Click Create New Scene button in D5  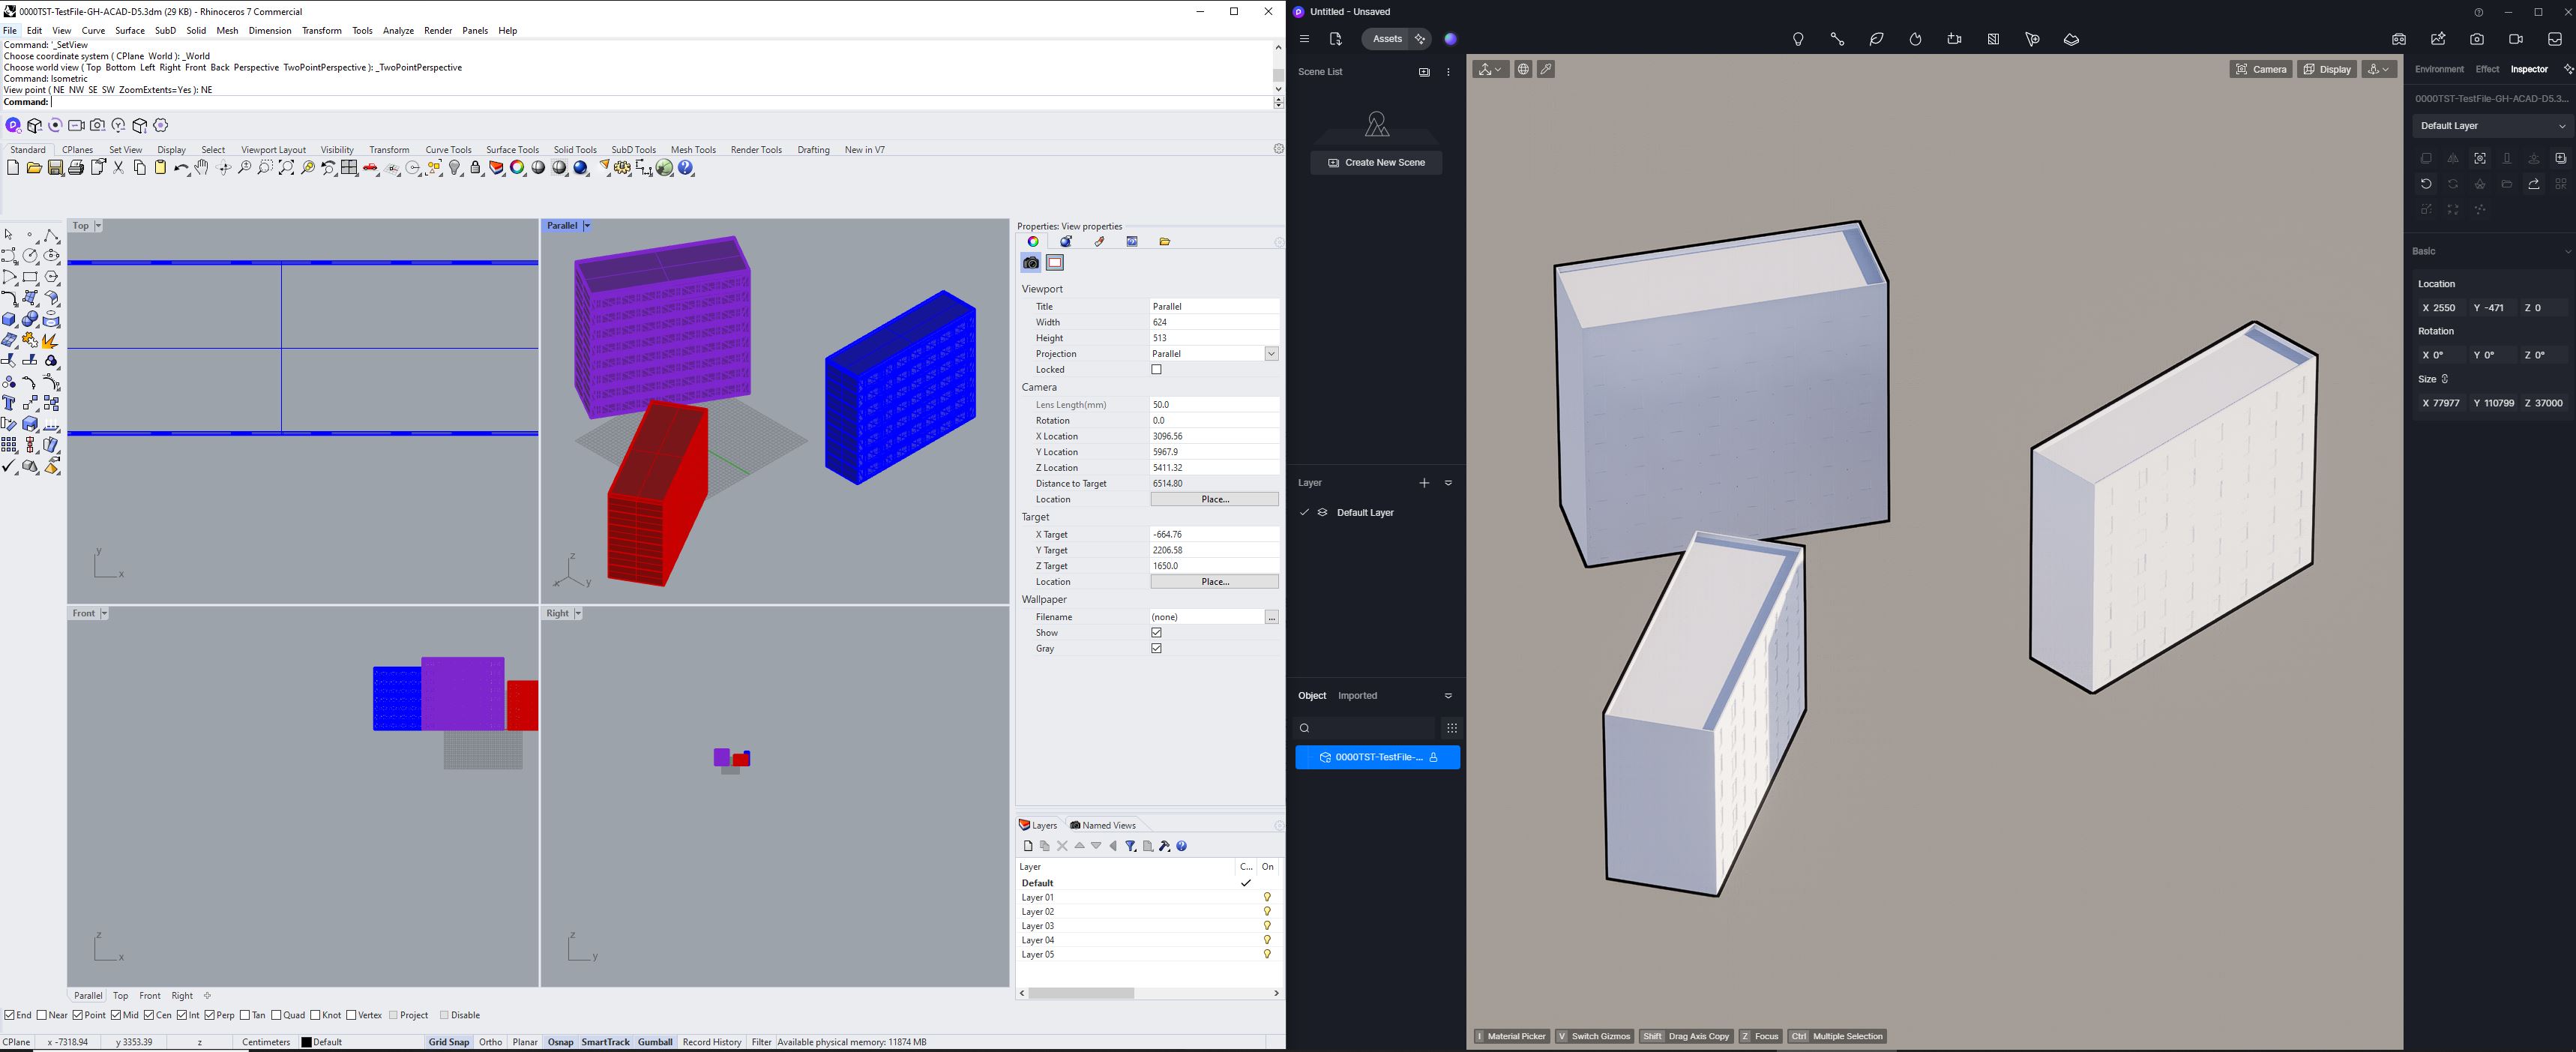click(x=1376, y=163)
